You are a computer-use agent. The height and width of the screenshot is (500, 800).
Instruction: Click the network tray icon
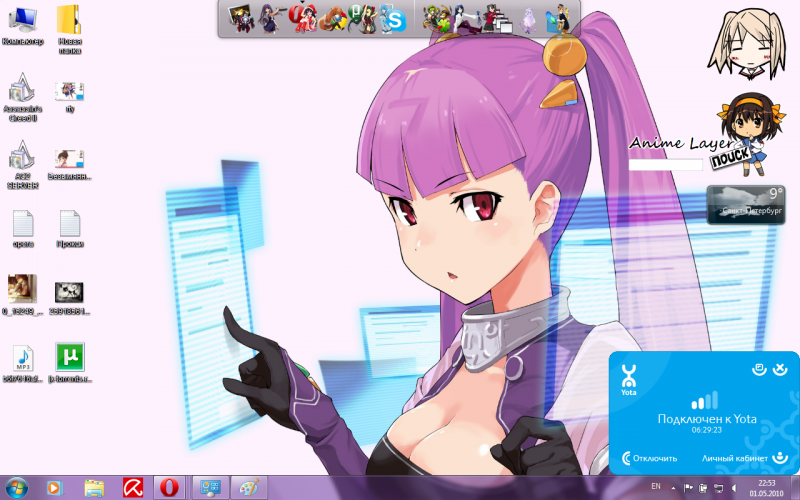718,488
